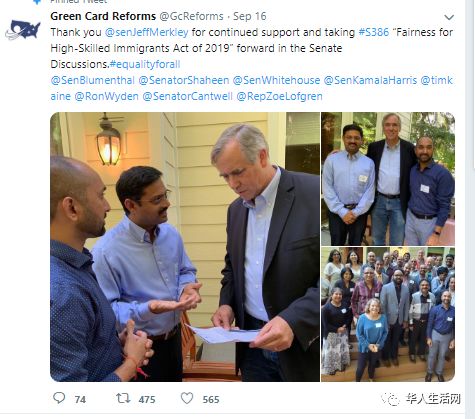Retweet using the retweet arrows icon
The width and height of the screenshot is (475, 419).
pos(123,398)
